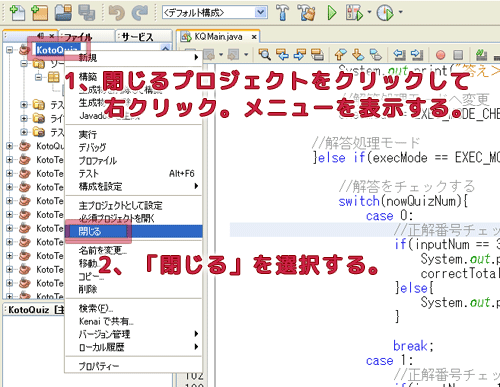The width and height of the screenshot is (500, 387).
Task: Switch to the ファイル tab
Action: [x=86, y=36]
